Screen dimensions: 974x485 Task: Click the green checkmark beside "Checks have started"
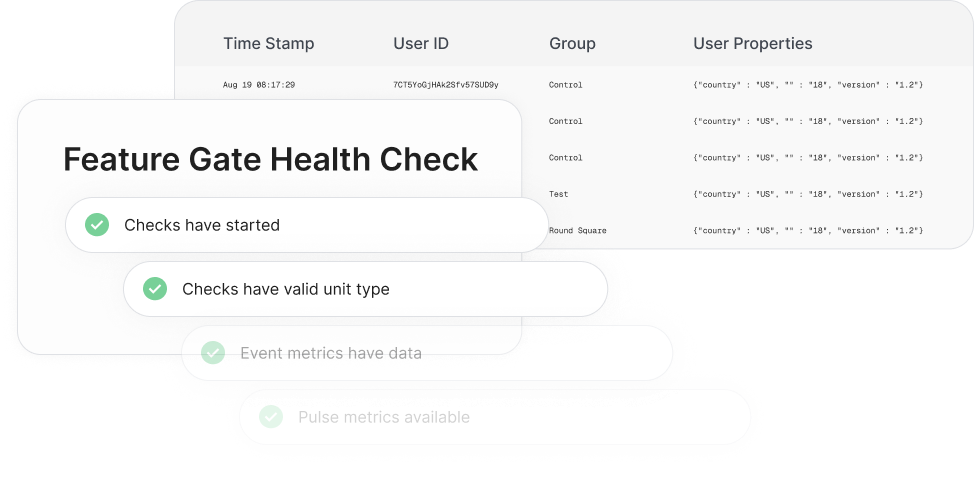point(97,225)
